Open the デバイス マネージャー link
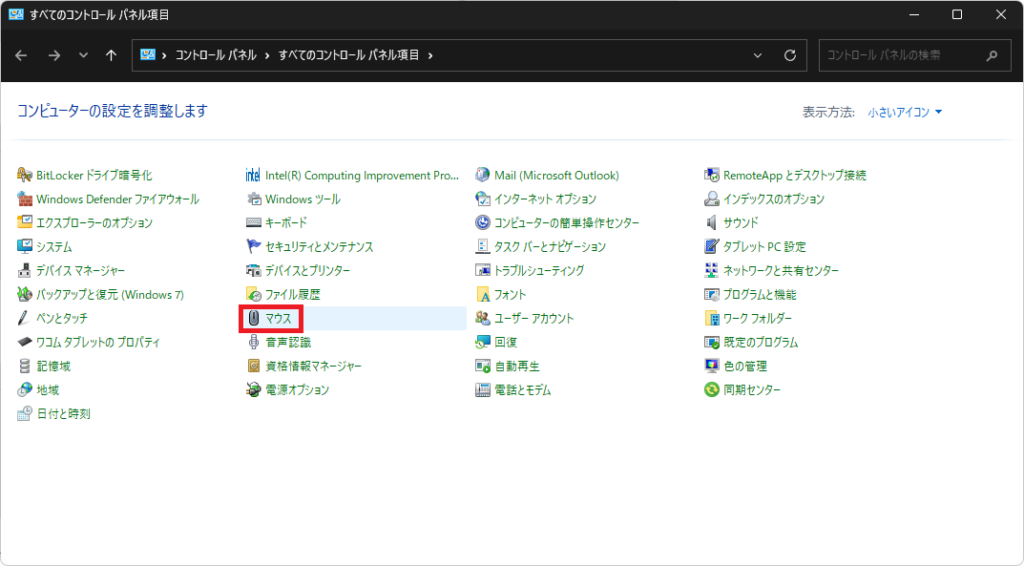Viewport: 1024px width, 566px height. (x=81, y=271)
